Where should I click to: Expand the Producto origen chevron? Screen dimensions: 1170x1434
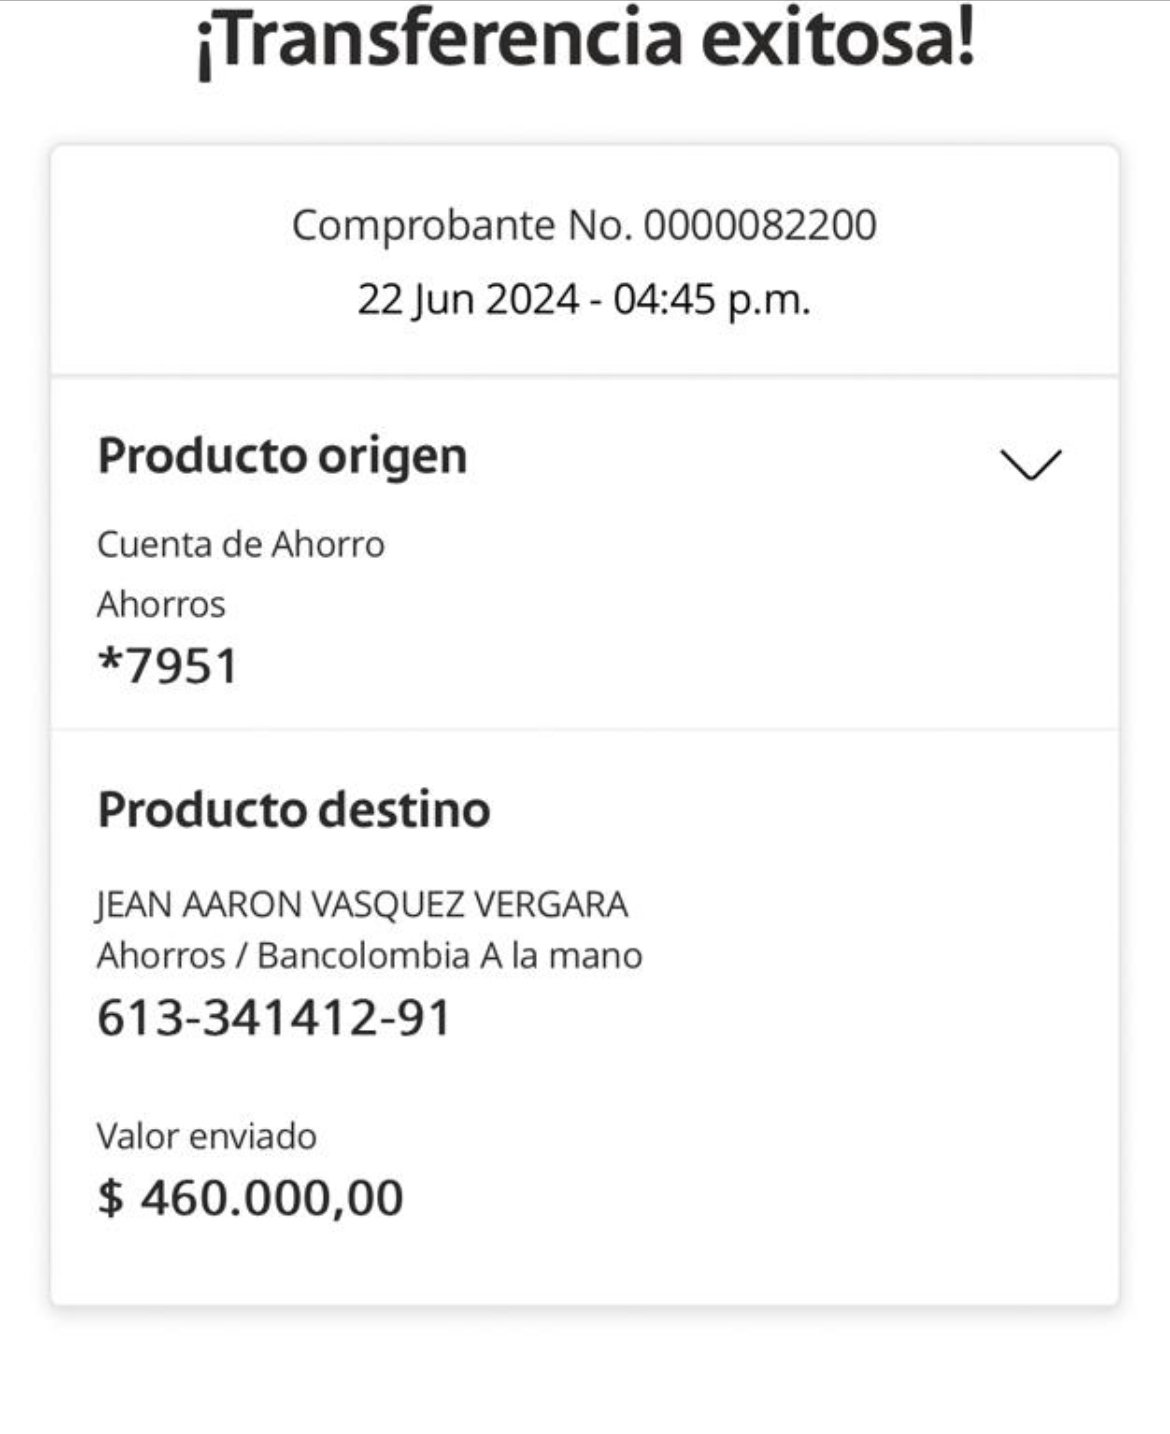click(1030, 465)
